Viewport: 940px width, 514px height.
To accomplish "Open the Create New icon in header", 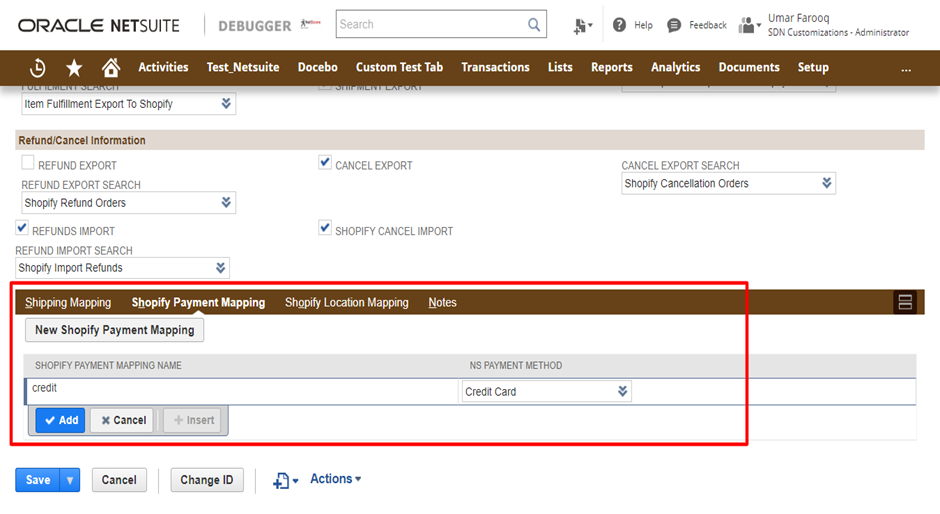I will click(x=582, y=26).
